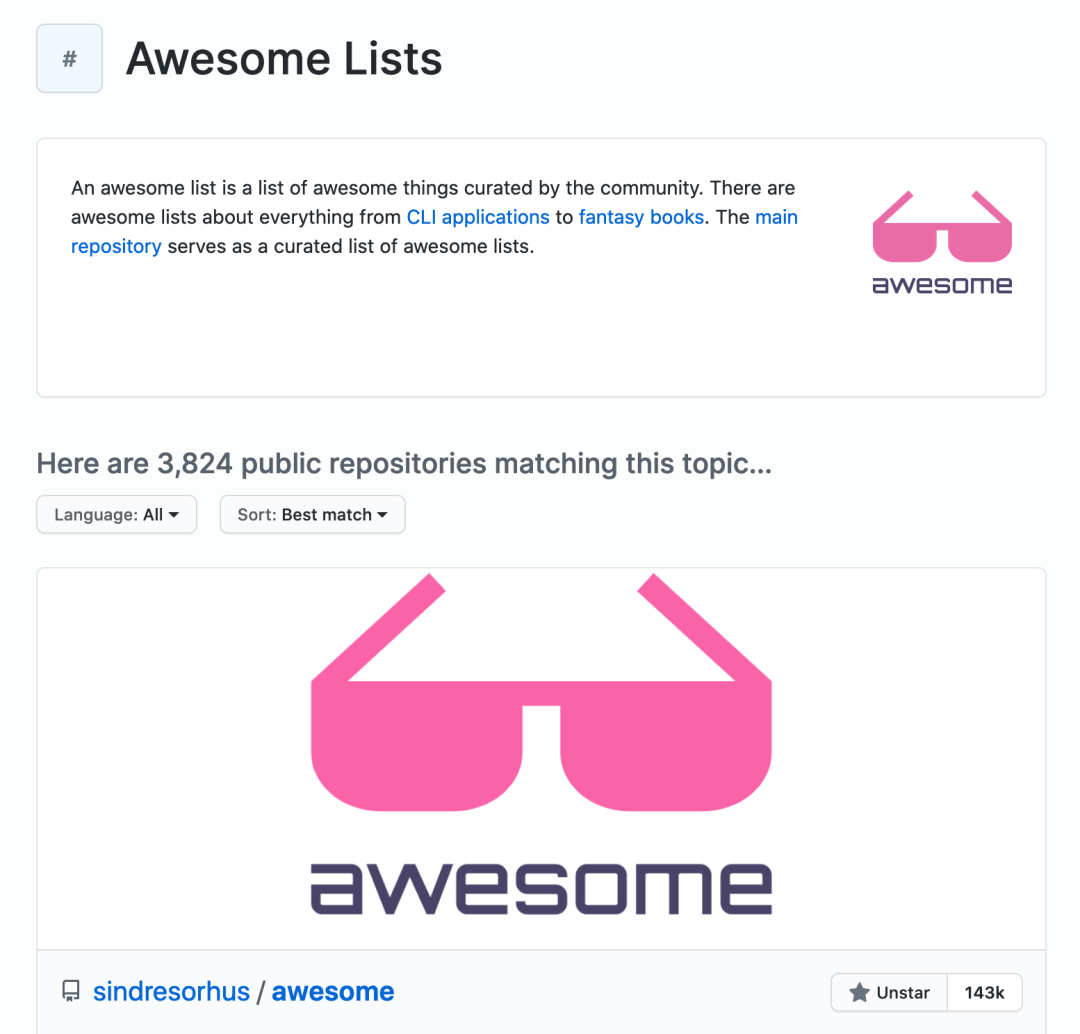The width and height of the screenshot is (1080, 1034).
Task: Unstar the sindresorhus/awesome repository
Action: coord(889,993)
